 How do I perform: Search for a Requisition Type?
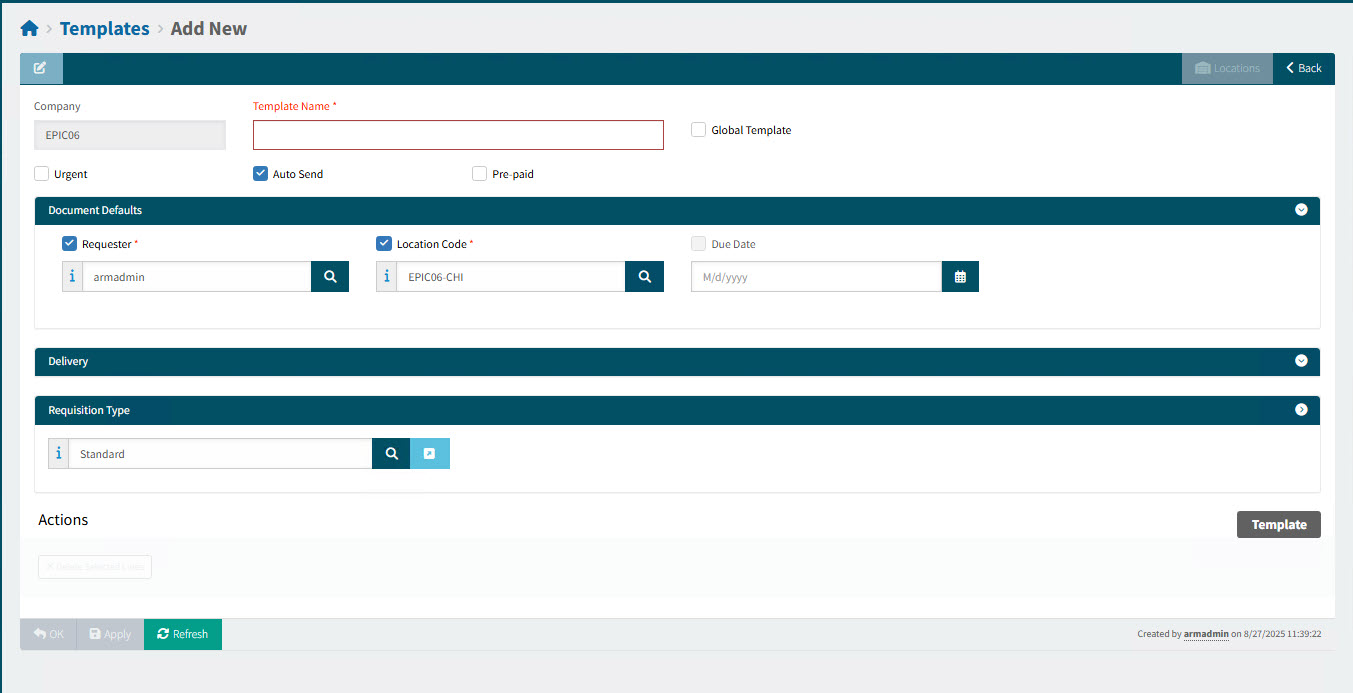[390, 453]
